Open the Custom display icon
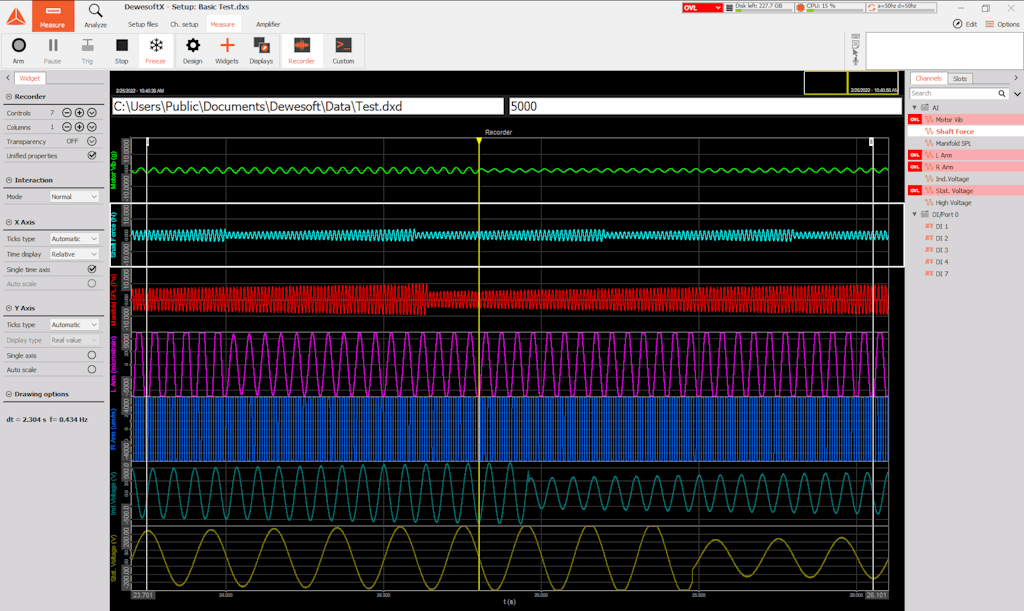 (x=343, y=46)
